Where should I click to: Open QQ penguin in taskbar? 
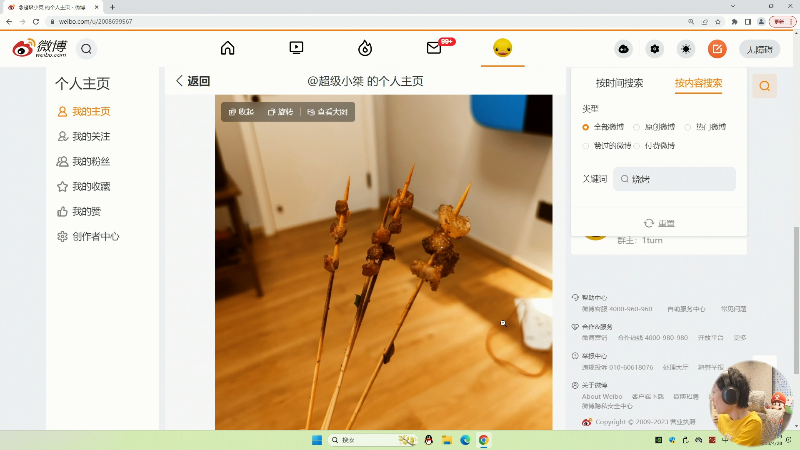coord(429,440)
